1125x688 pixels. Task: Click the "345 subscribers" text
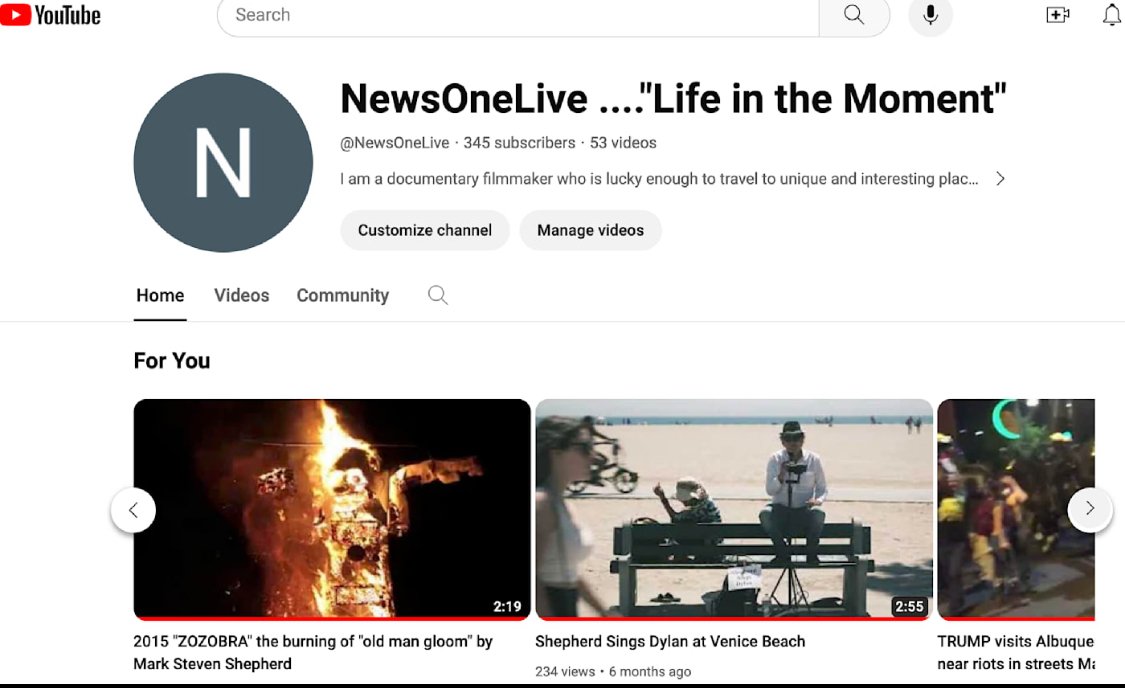[x=519, y=143]
